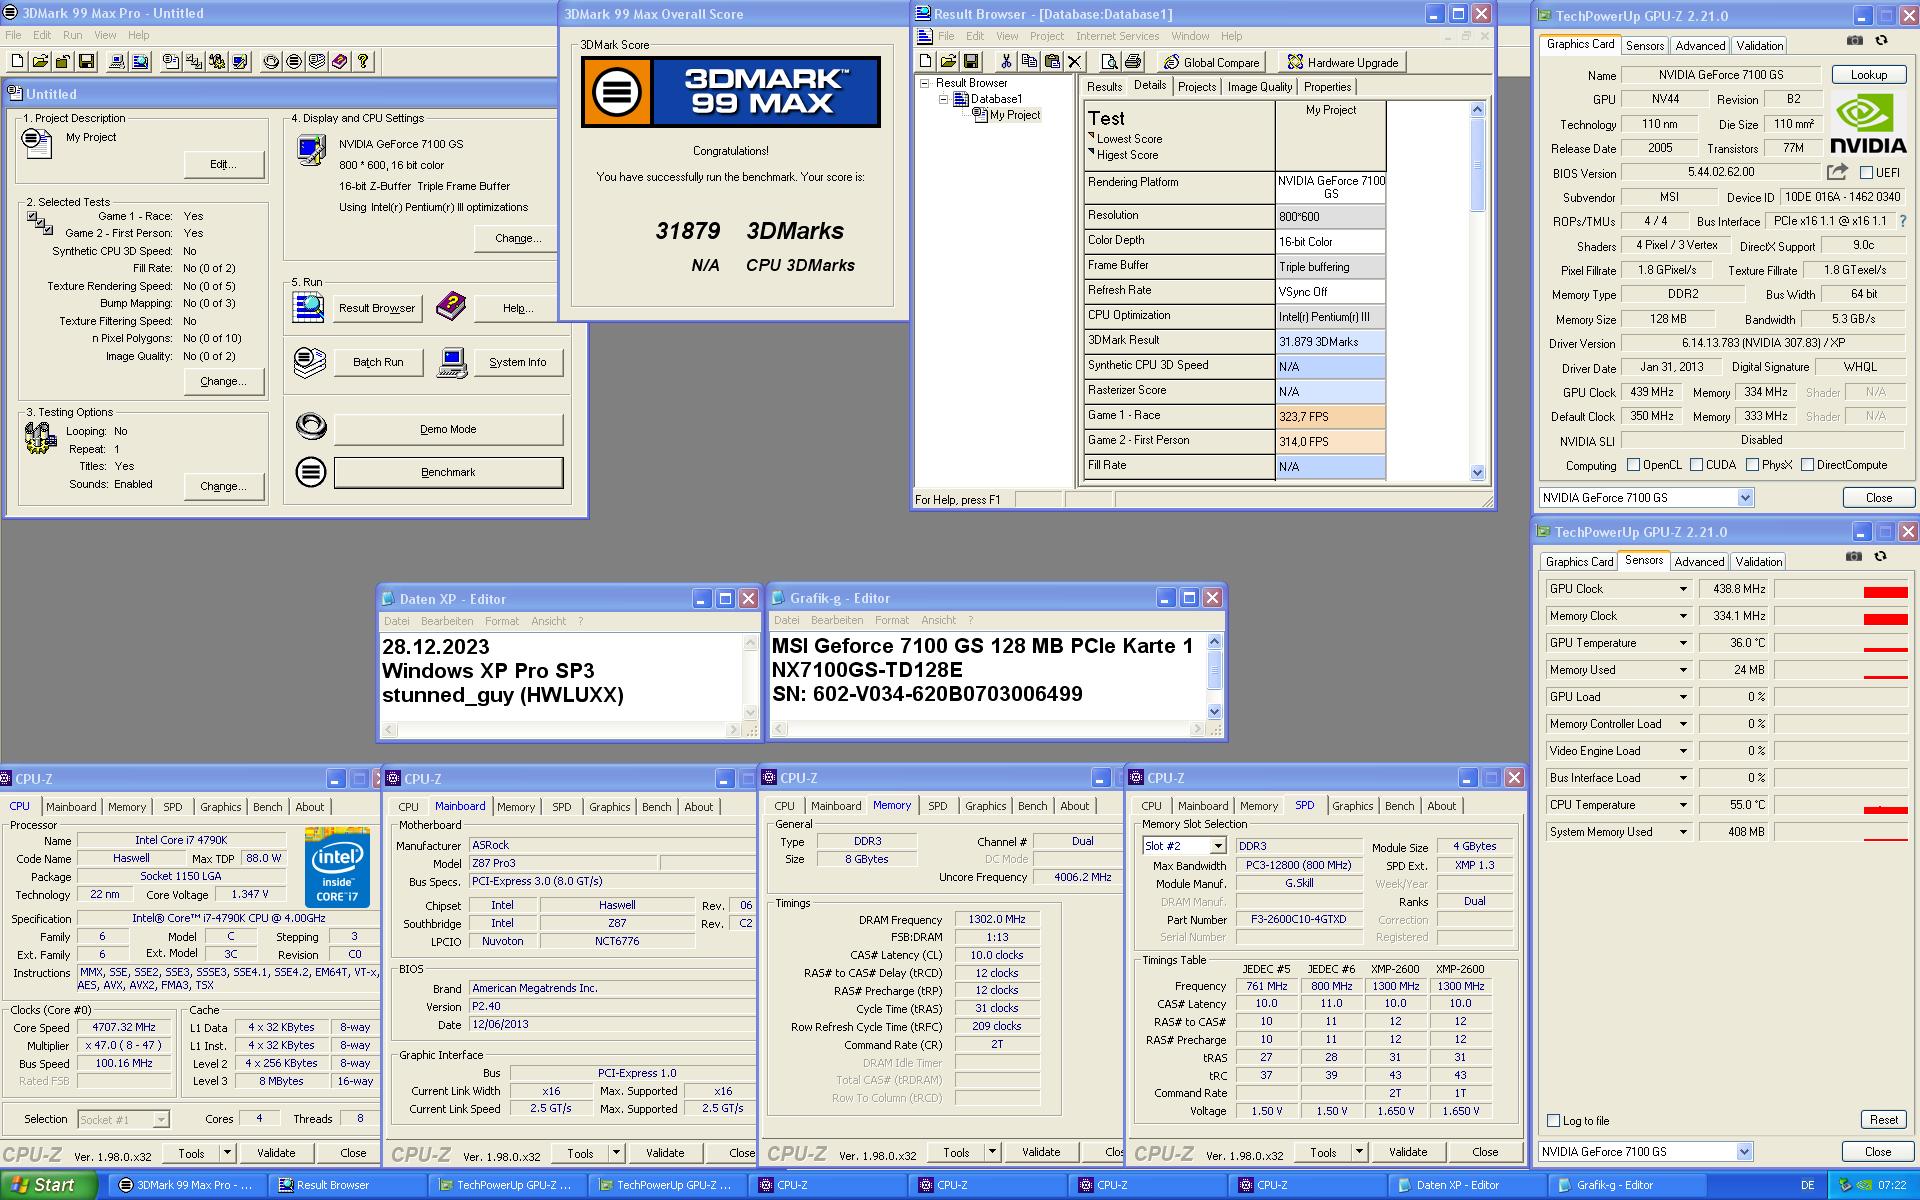Click BIOS export share icon in GPU-Z
The height and width of the screenshot is (1200, 1920).
[x=1837, y=172]
